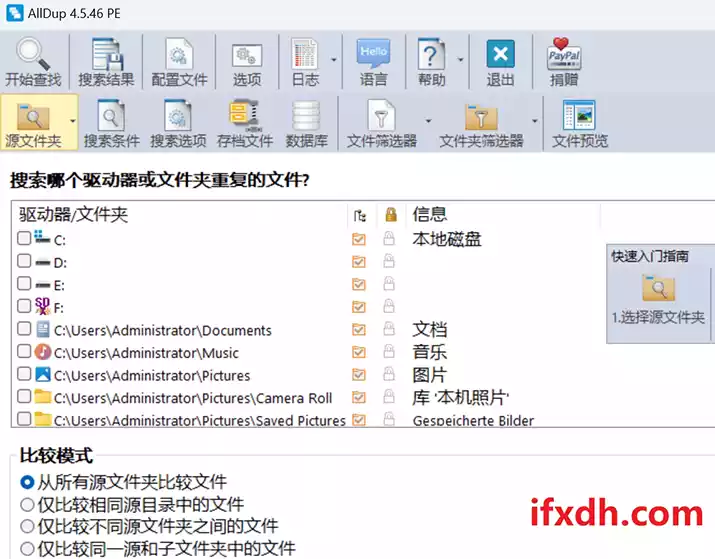This screenshot has width=715, height=559.
Task: Open 搜索结果 toolbar icon
Action: [x=106, y=55]
